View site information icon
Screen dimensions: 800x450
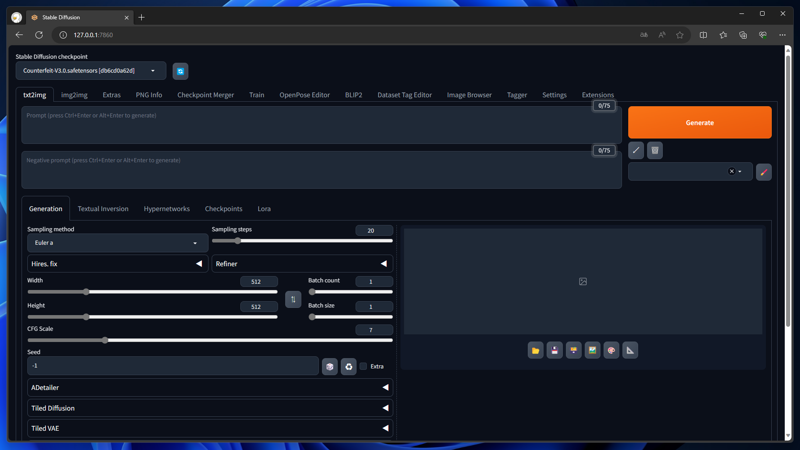(63, 35)
